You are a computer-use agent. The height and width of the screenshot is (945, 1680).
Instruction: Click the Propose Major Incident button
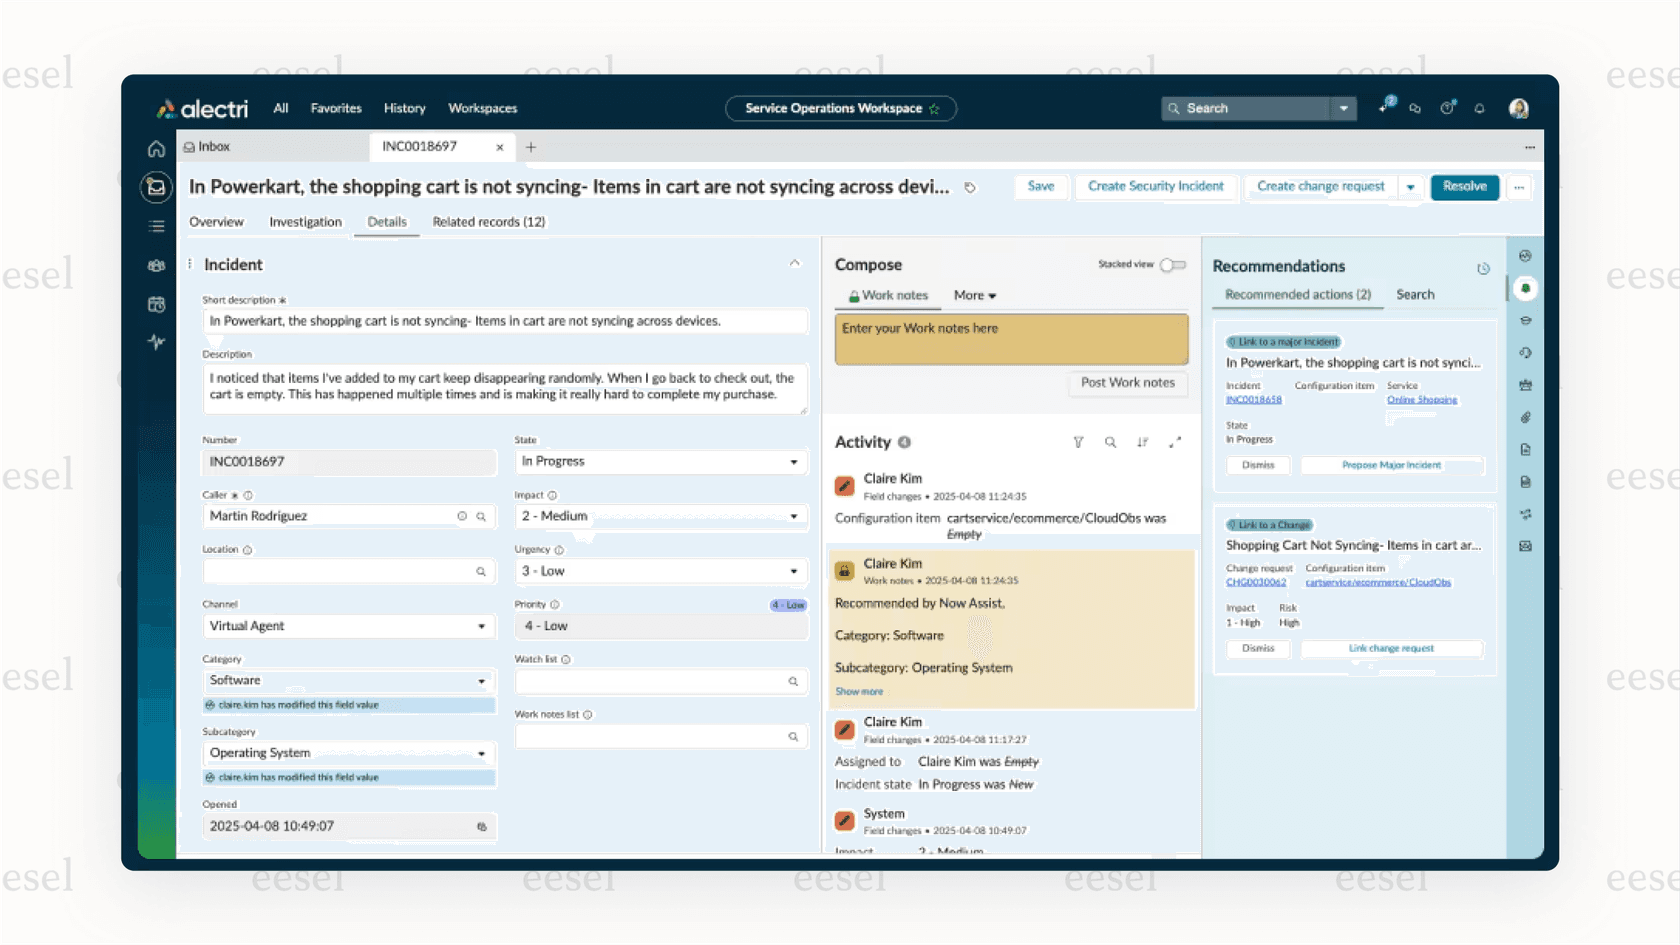click(x=1391, y=465)
